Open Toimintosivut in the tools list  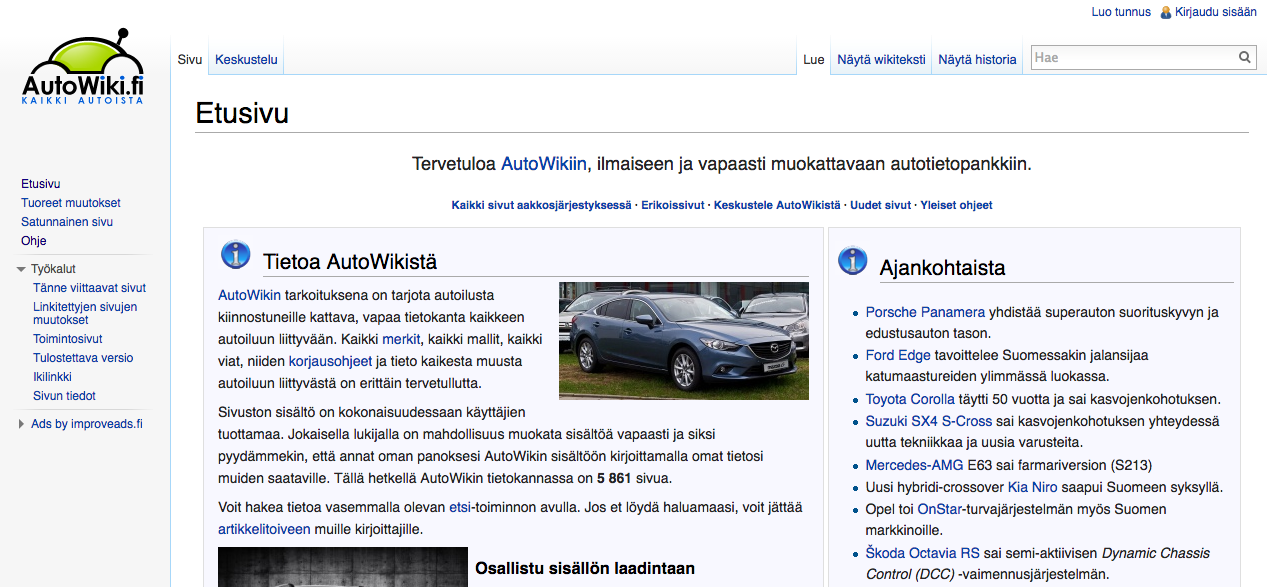click(x=67, y=339)
